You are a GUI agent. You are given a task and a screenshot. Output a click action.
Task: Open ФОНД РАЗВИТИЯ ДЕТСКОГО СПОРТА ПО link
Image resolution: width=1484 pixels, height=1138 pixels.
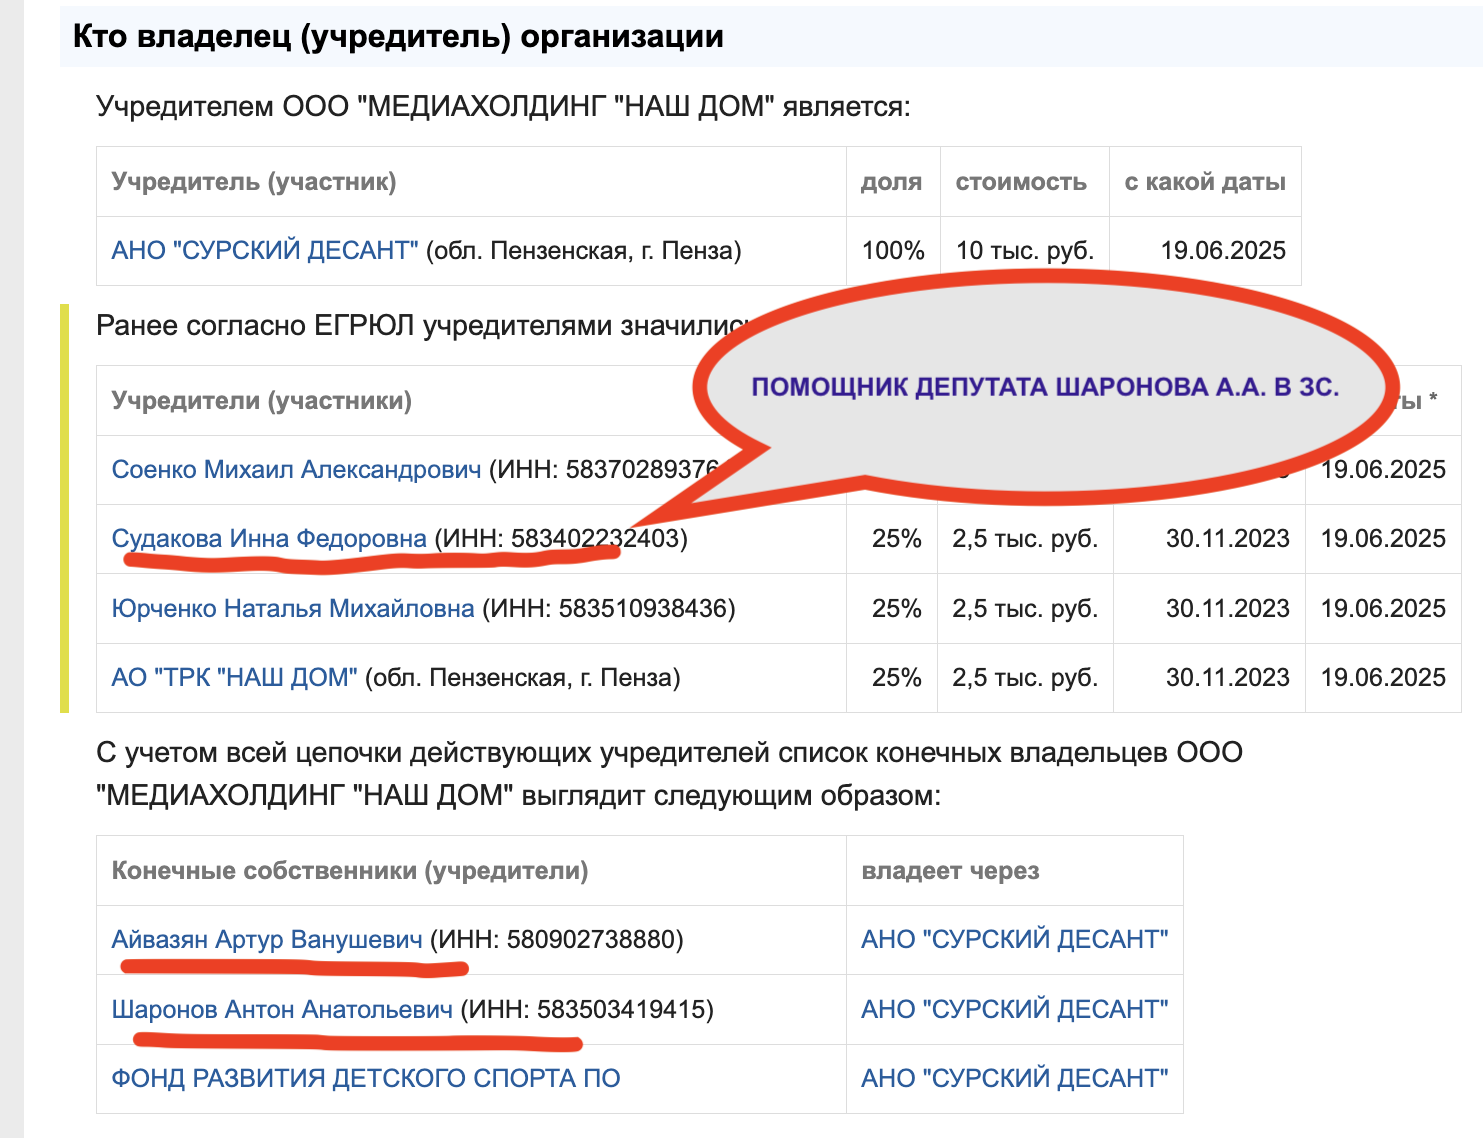[x=366, y=1078]
